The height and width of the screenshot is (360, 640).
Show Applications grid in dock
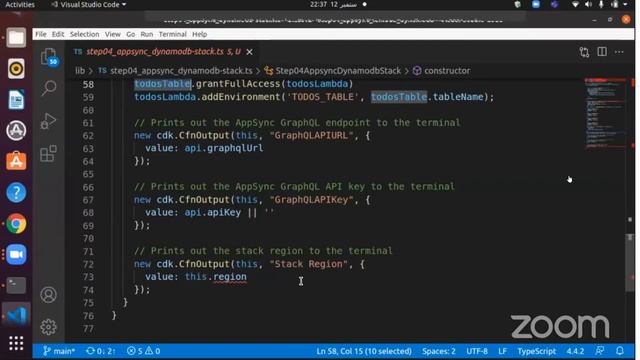(x=16, y=343)
